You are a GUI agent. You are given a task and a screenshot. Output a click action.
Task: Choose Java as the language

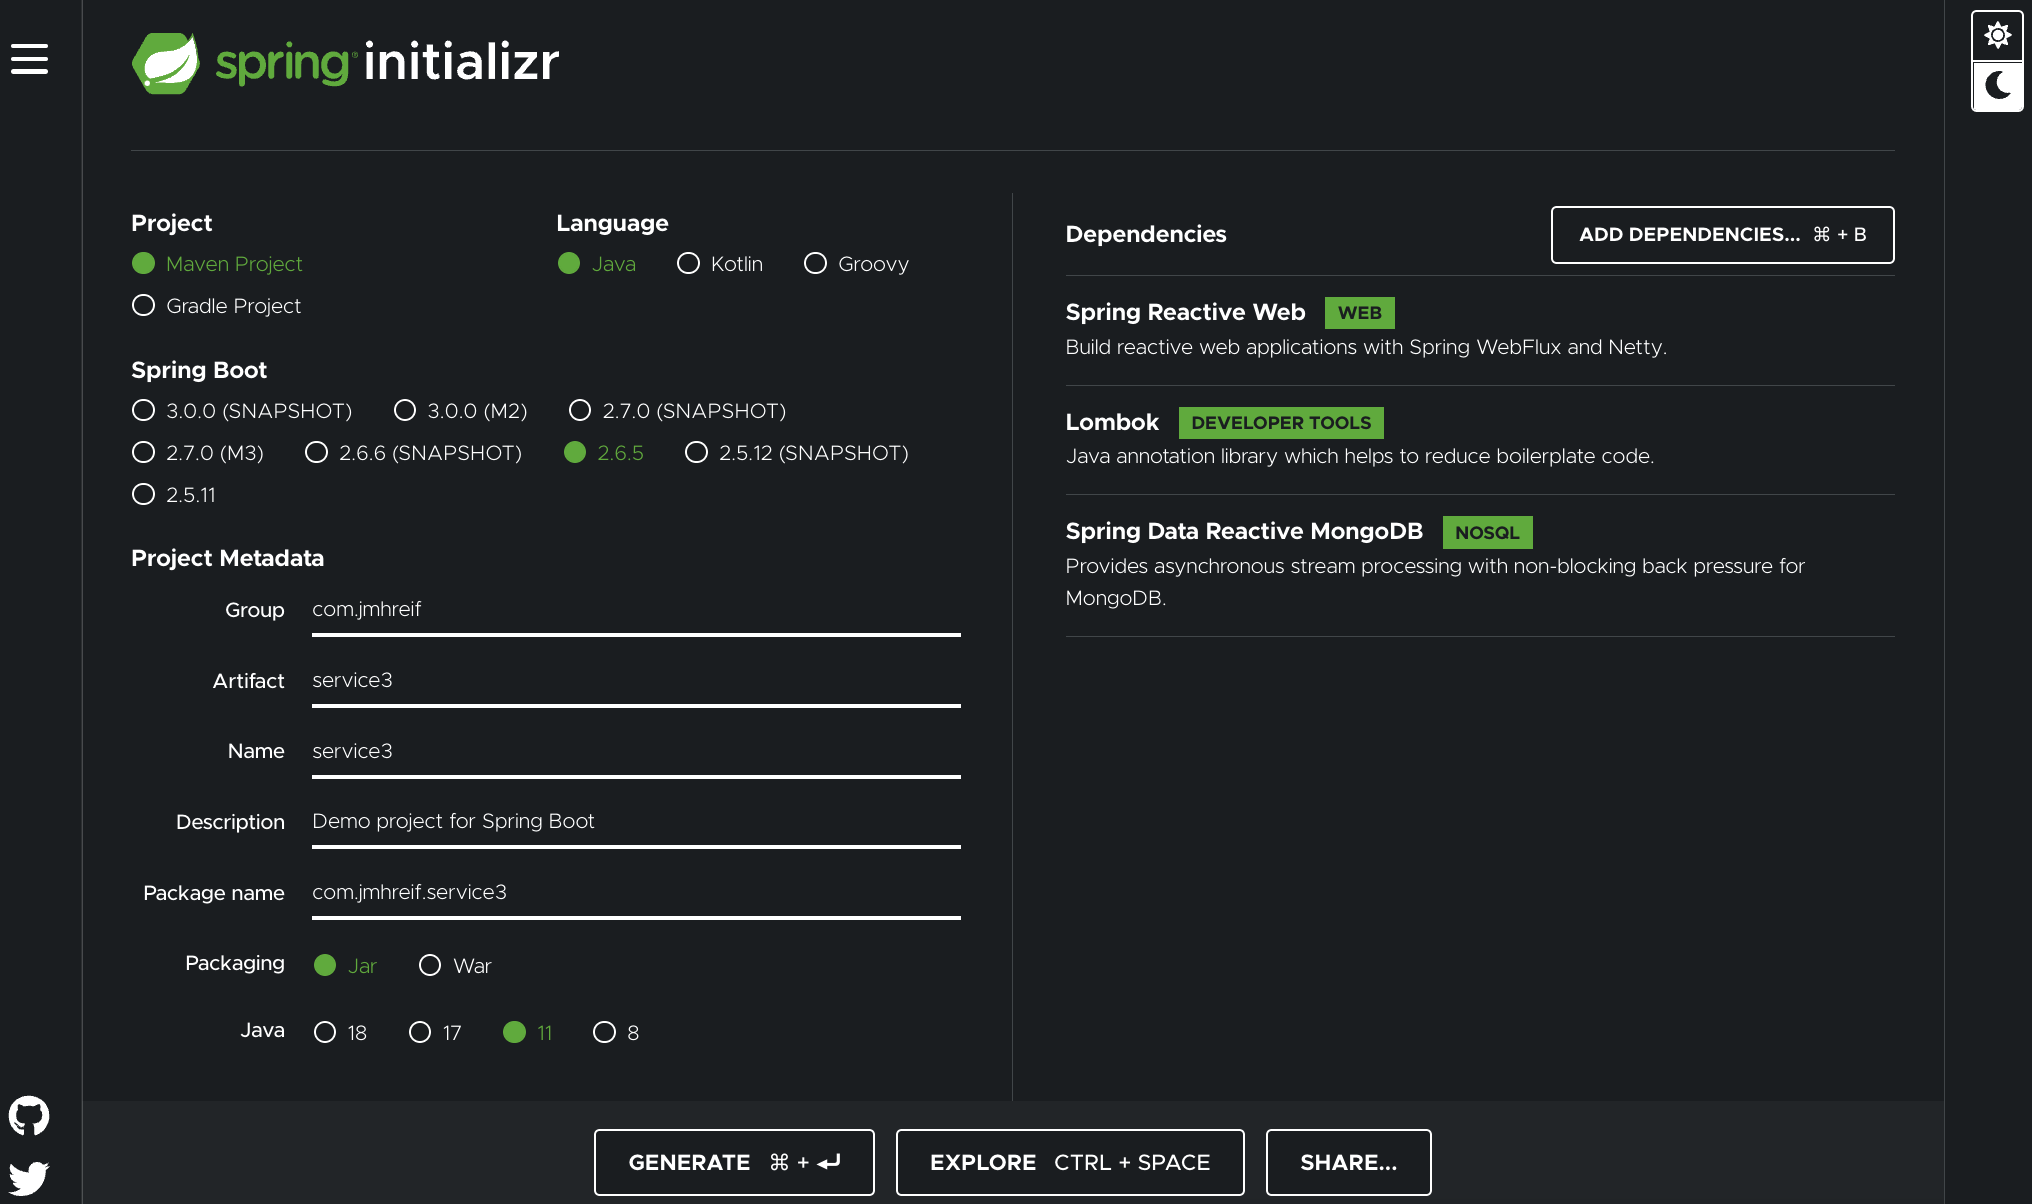coord(597,264)
